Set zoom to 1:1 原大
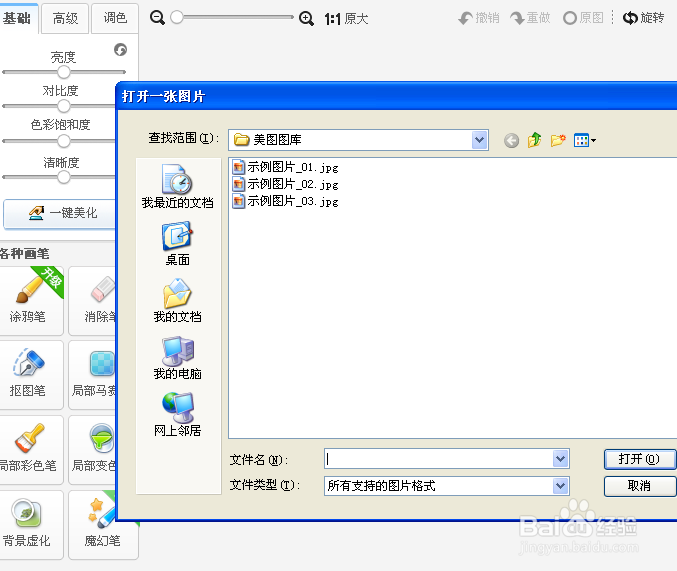Viewport: 677px width, 571px height. click(346, 19)
